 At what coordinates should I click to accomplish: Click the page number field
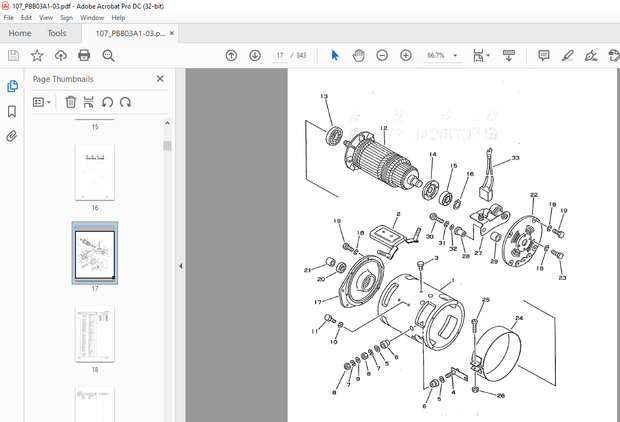280,55
